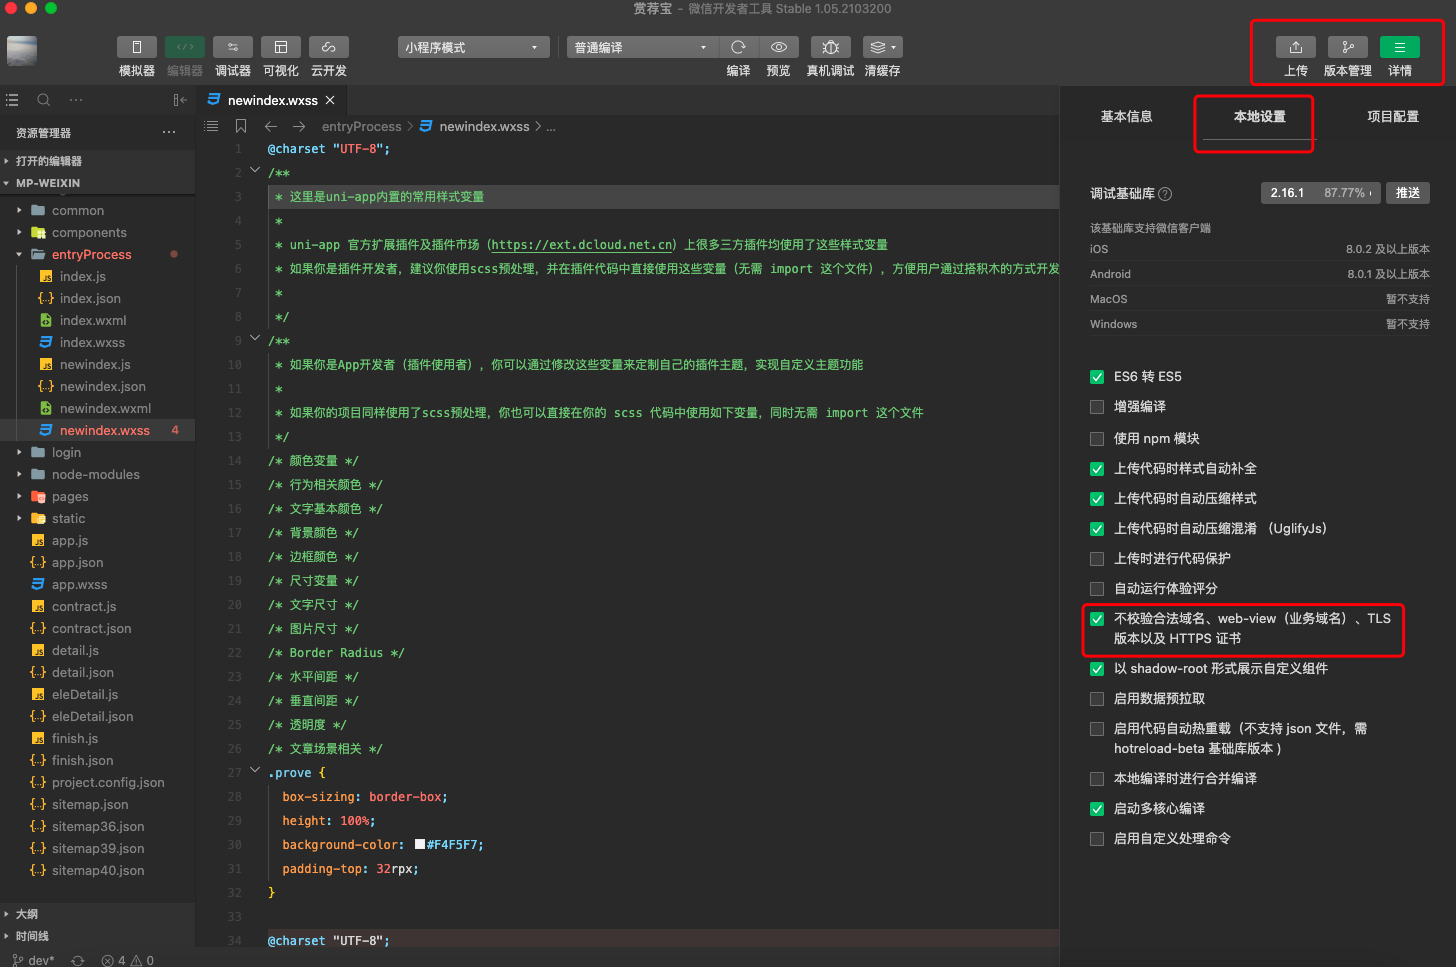Toggle the details (详情) panel

click(x=1400, y=47)
